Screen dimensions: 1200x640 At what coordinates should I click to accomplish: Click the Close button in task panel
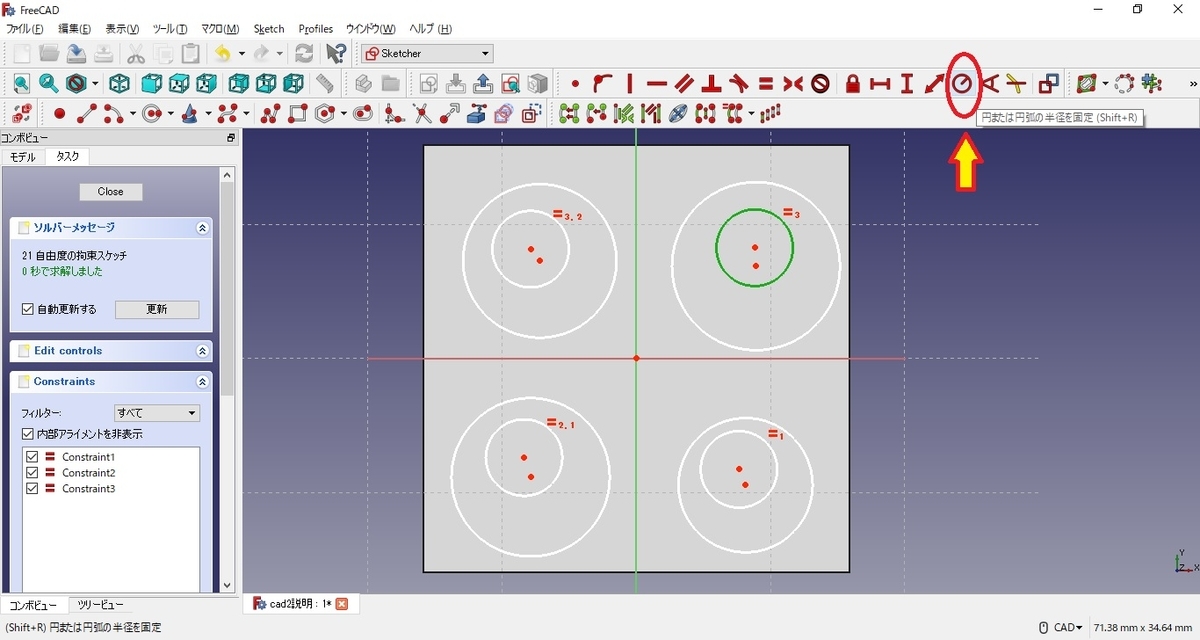[111, 192]
